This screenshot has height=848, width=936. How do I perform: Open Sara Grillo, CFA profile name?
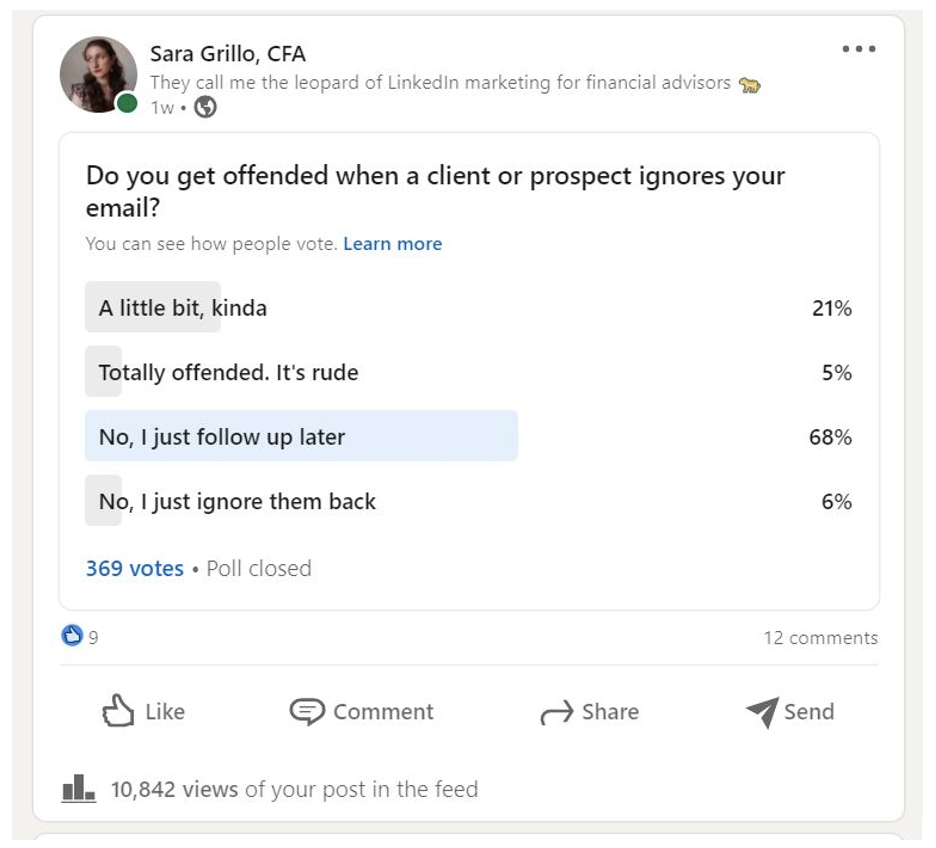tap(227, 57)
